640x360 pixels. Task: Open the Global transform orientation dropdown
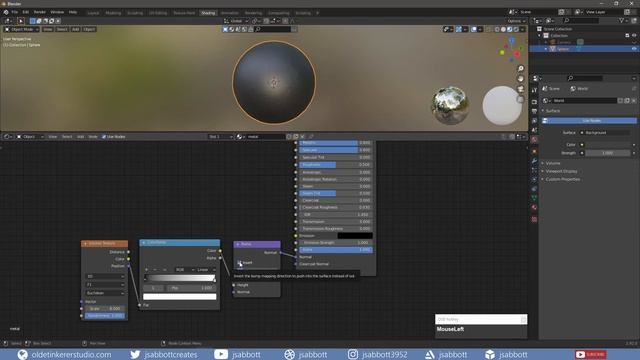(x=236, y=21)
